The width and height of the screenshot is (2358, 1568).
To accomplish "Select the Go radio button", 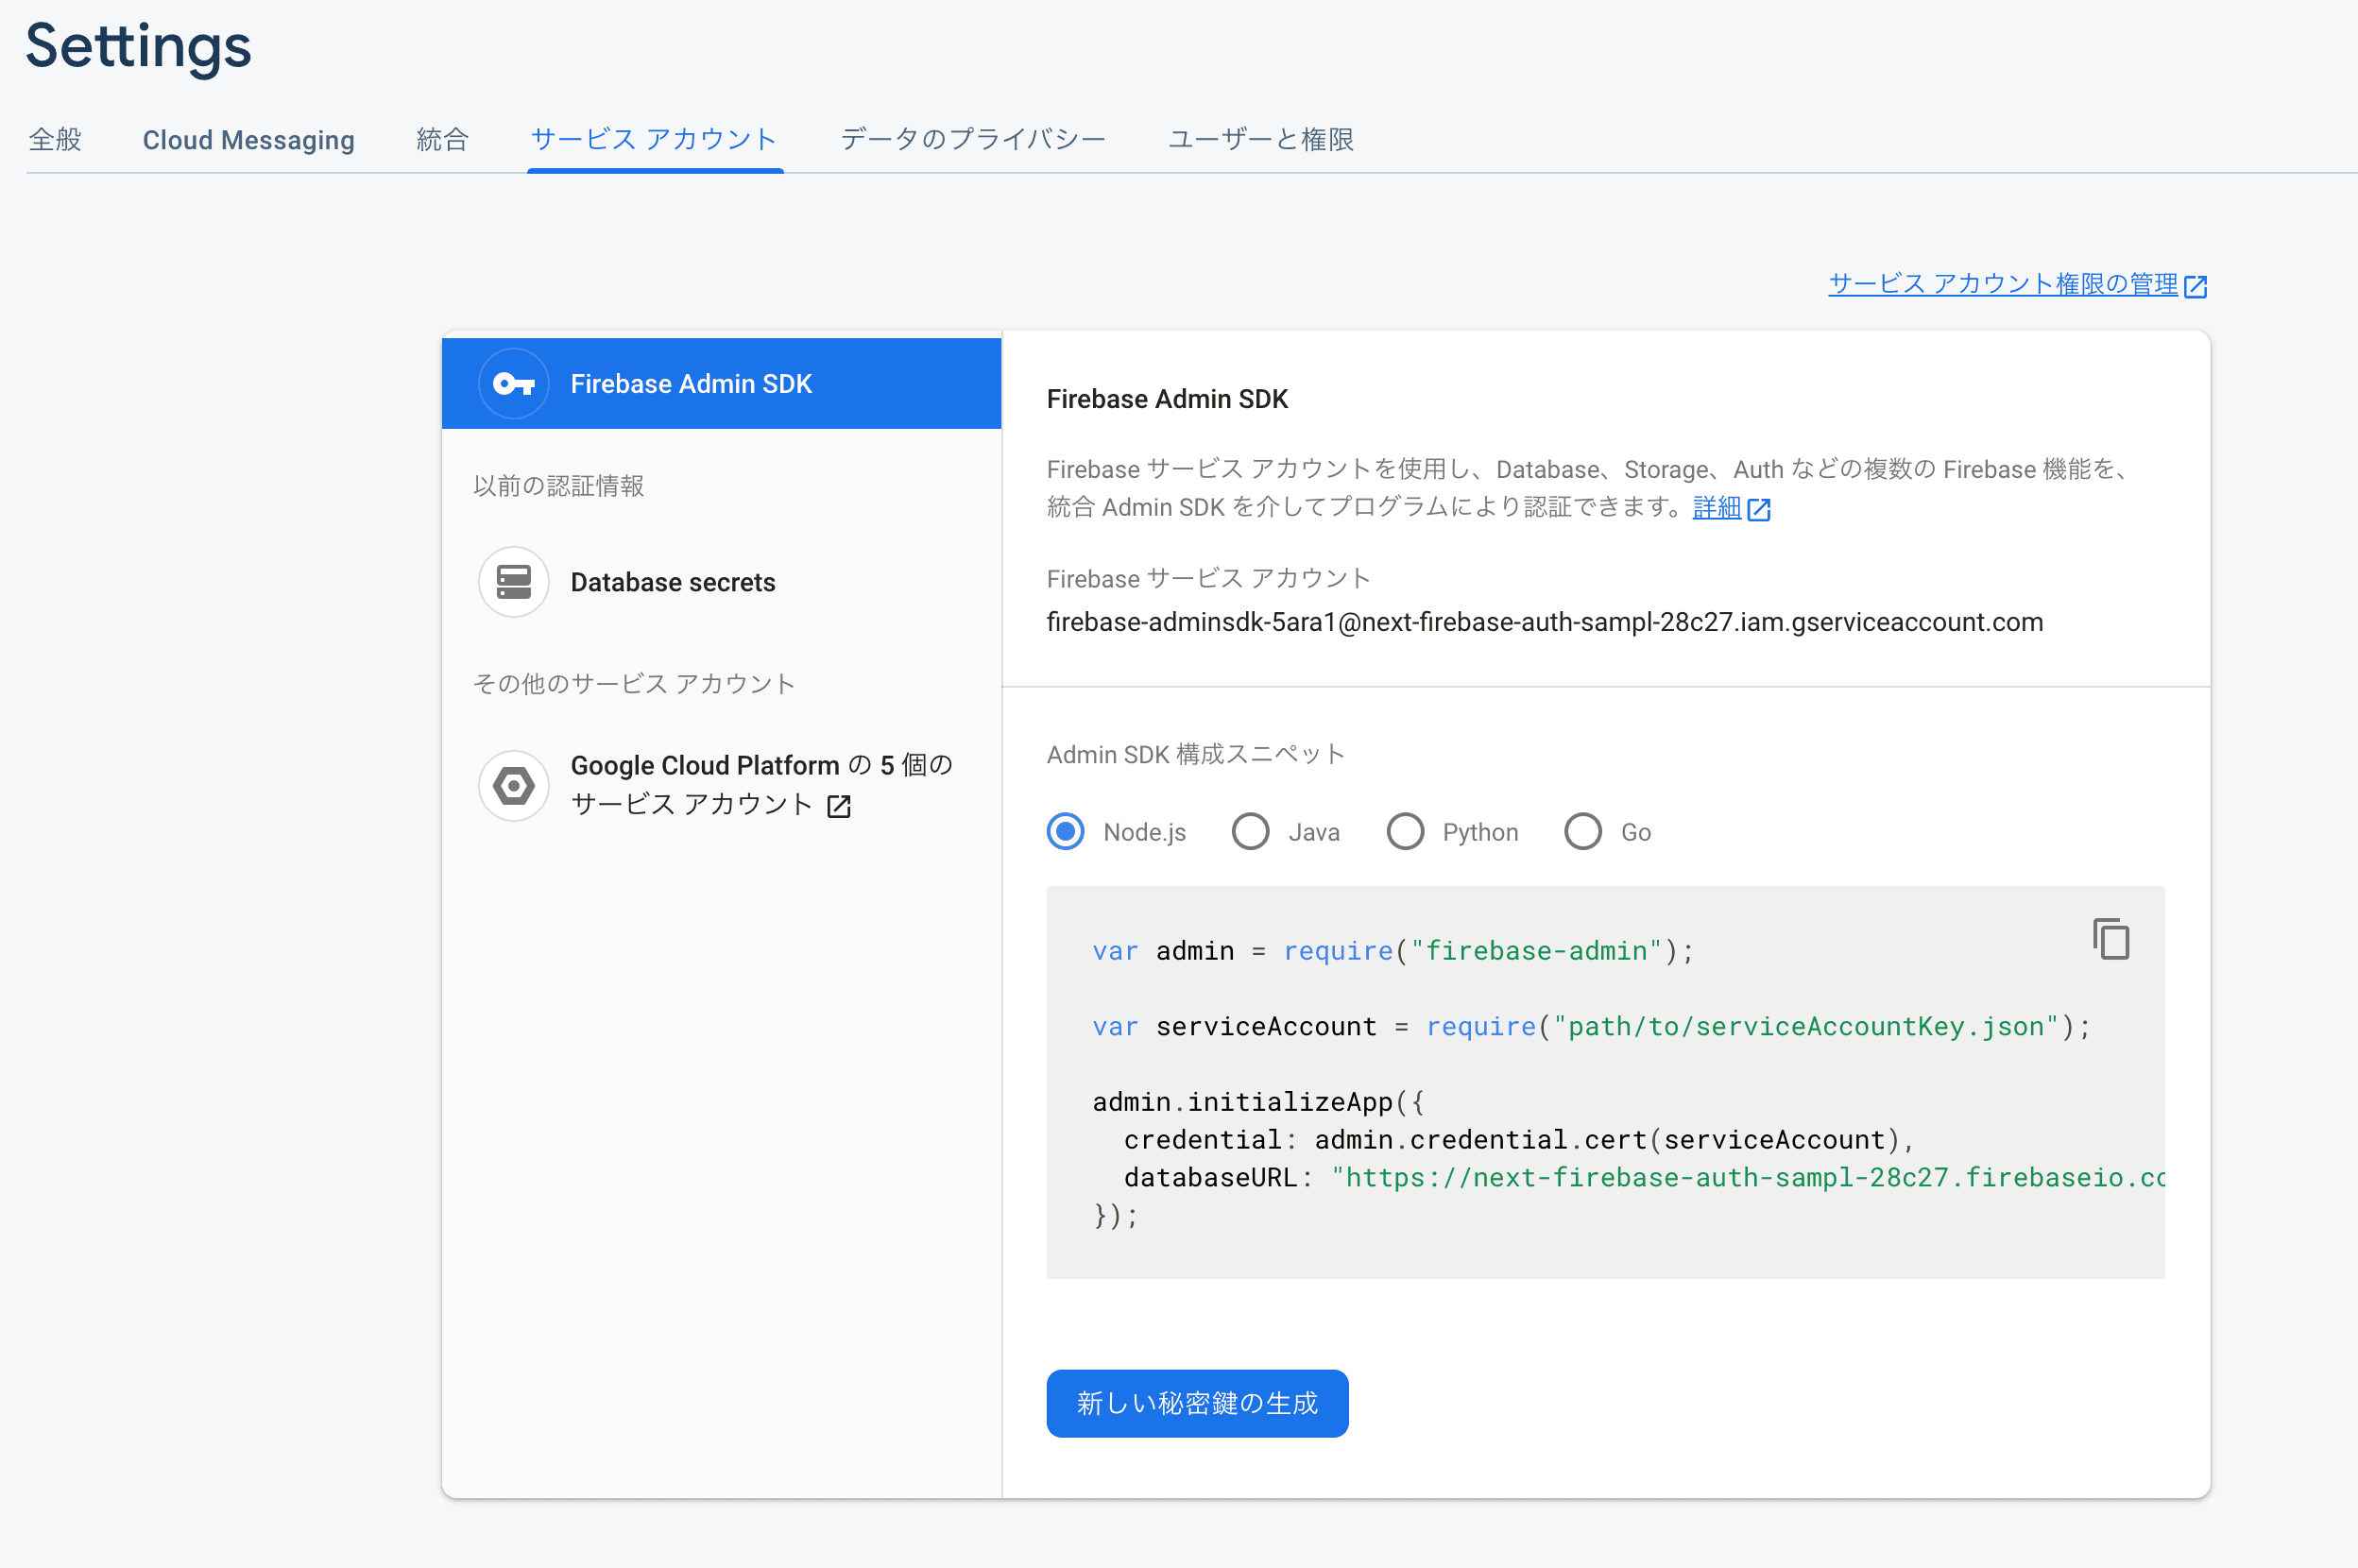I will (x=1582, y=831).
